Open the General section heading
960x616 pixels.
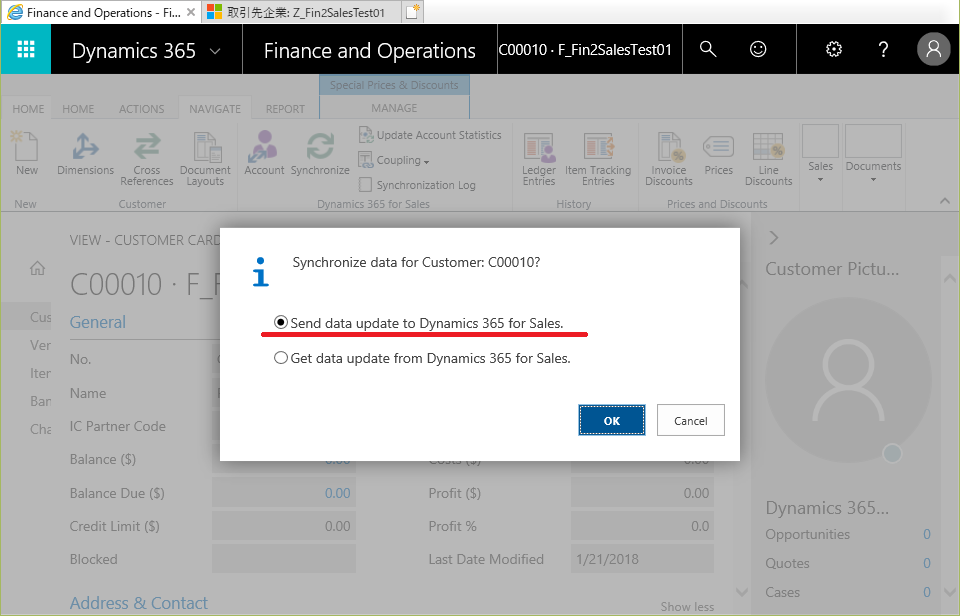click(97, 322)
